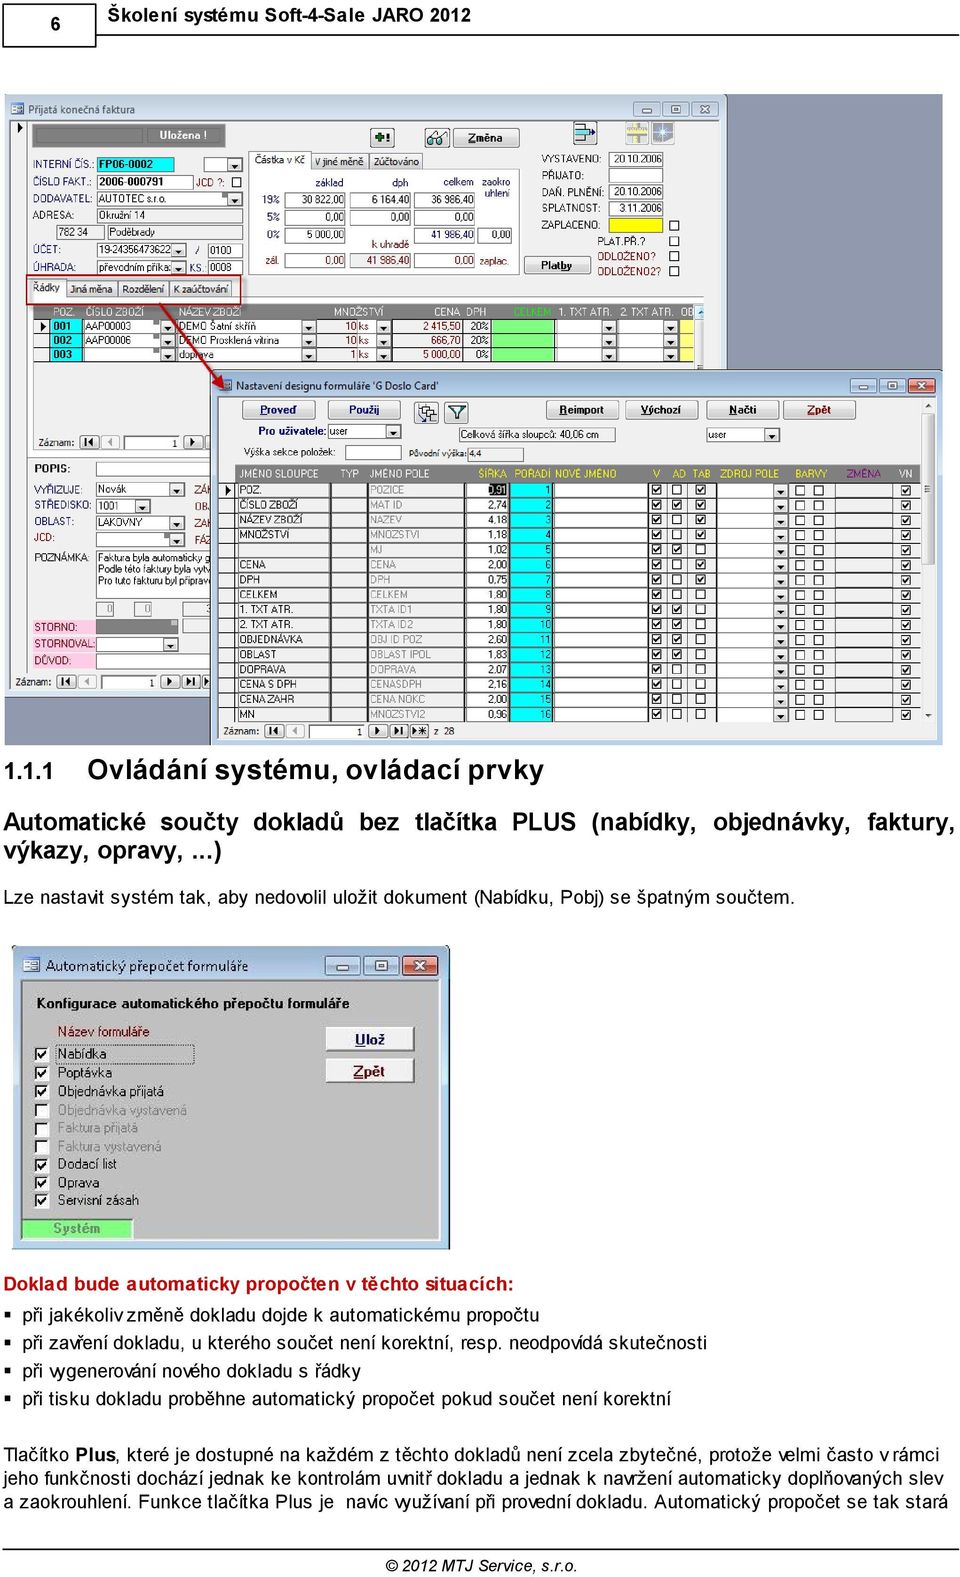Click the filter funnel icon in design form
Image resolution: width=960 pixels, height=1577 pixels.
coord(457,411)
